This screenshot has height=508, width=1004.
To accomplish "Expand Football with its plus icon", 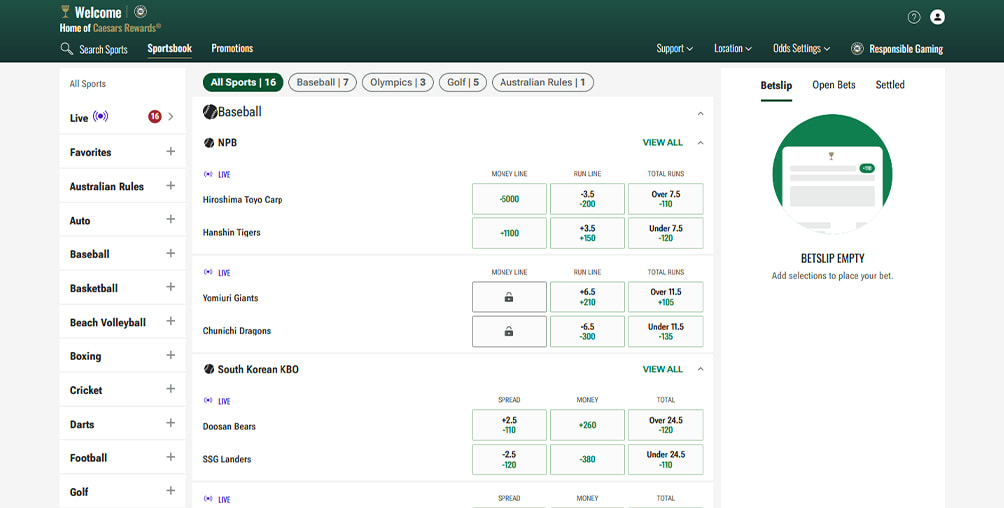I will click(x=170, y=457).
